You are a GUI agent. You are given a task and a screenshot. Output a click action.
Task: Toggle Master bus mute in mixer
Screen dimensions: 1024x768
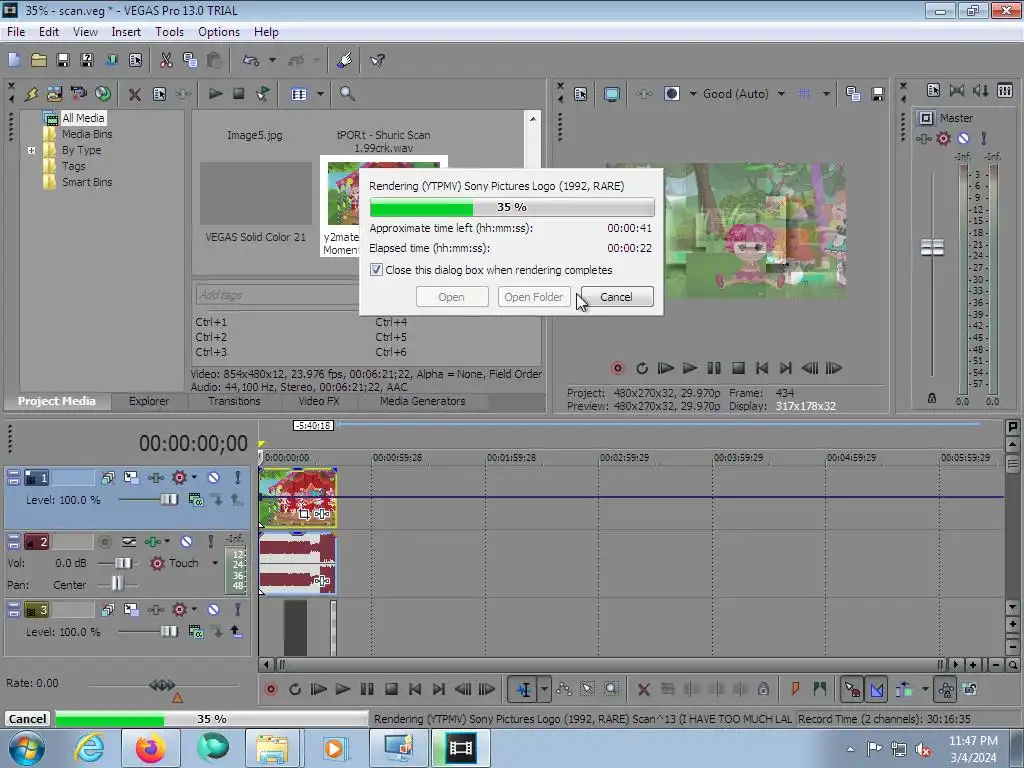963,138
